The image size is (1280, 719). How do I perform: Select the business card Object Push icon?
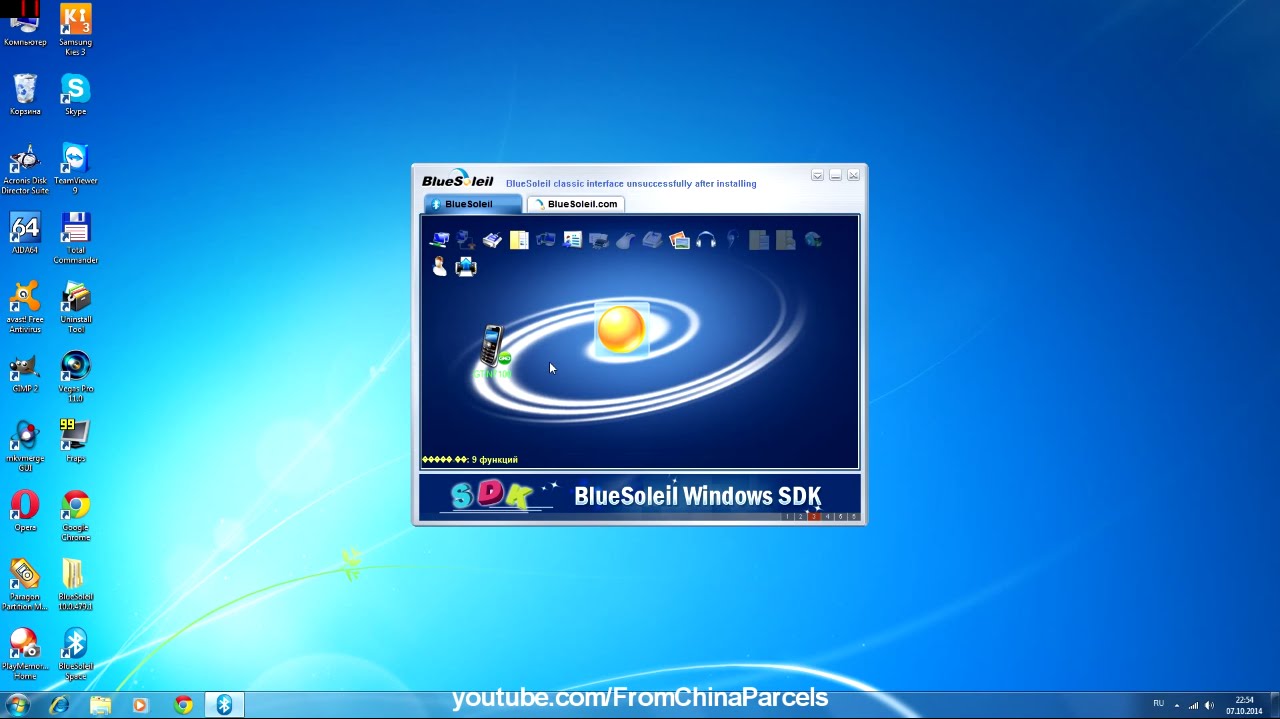(572, 240)
